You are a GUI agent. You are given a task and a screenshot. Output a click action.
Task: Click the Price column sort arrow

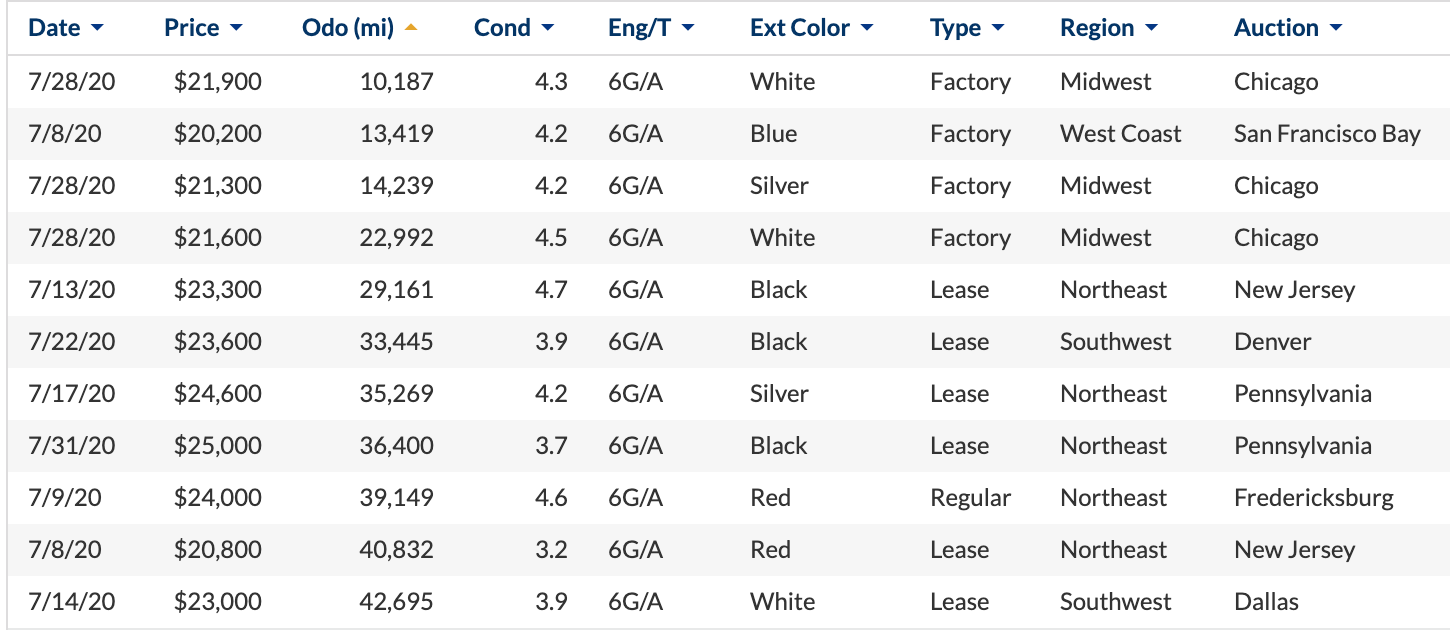236,29
